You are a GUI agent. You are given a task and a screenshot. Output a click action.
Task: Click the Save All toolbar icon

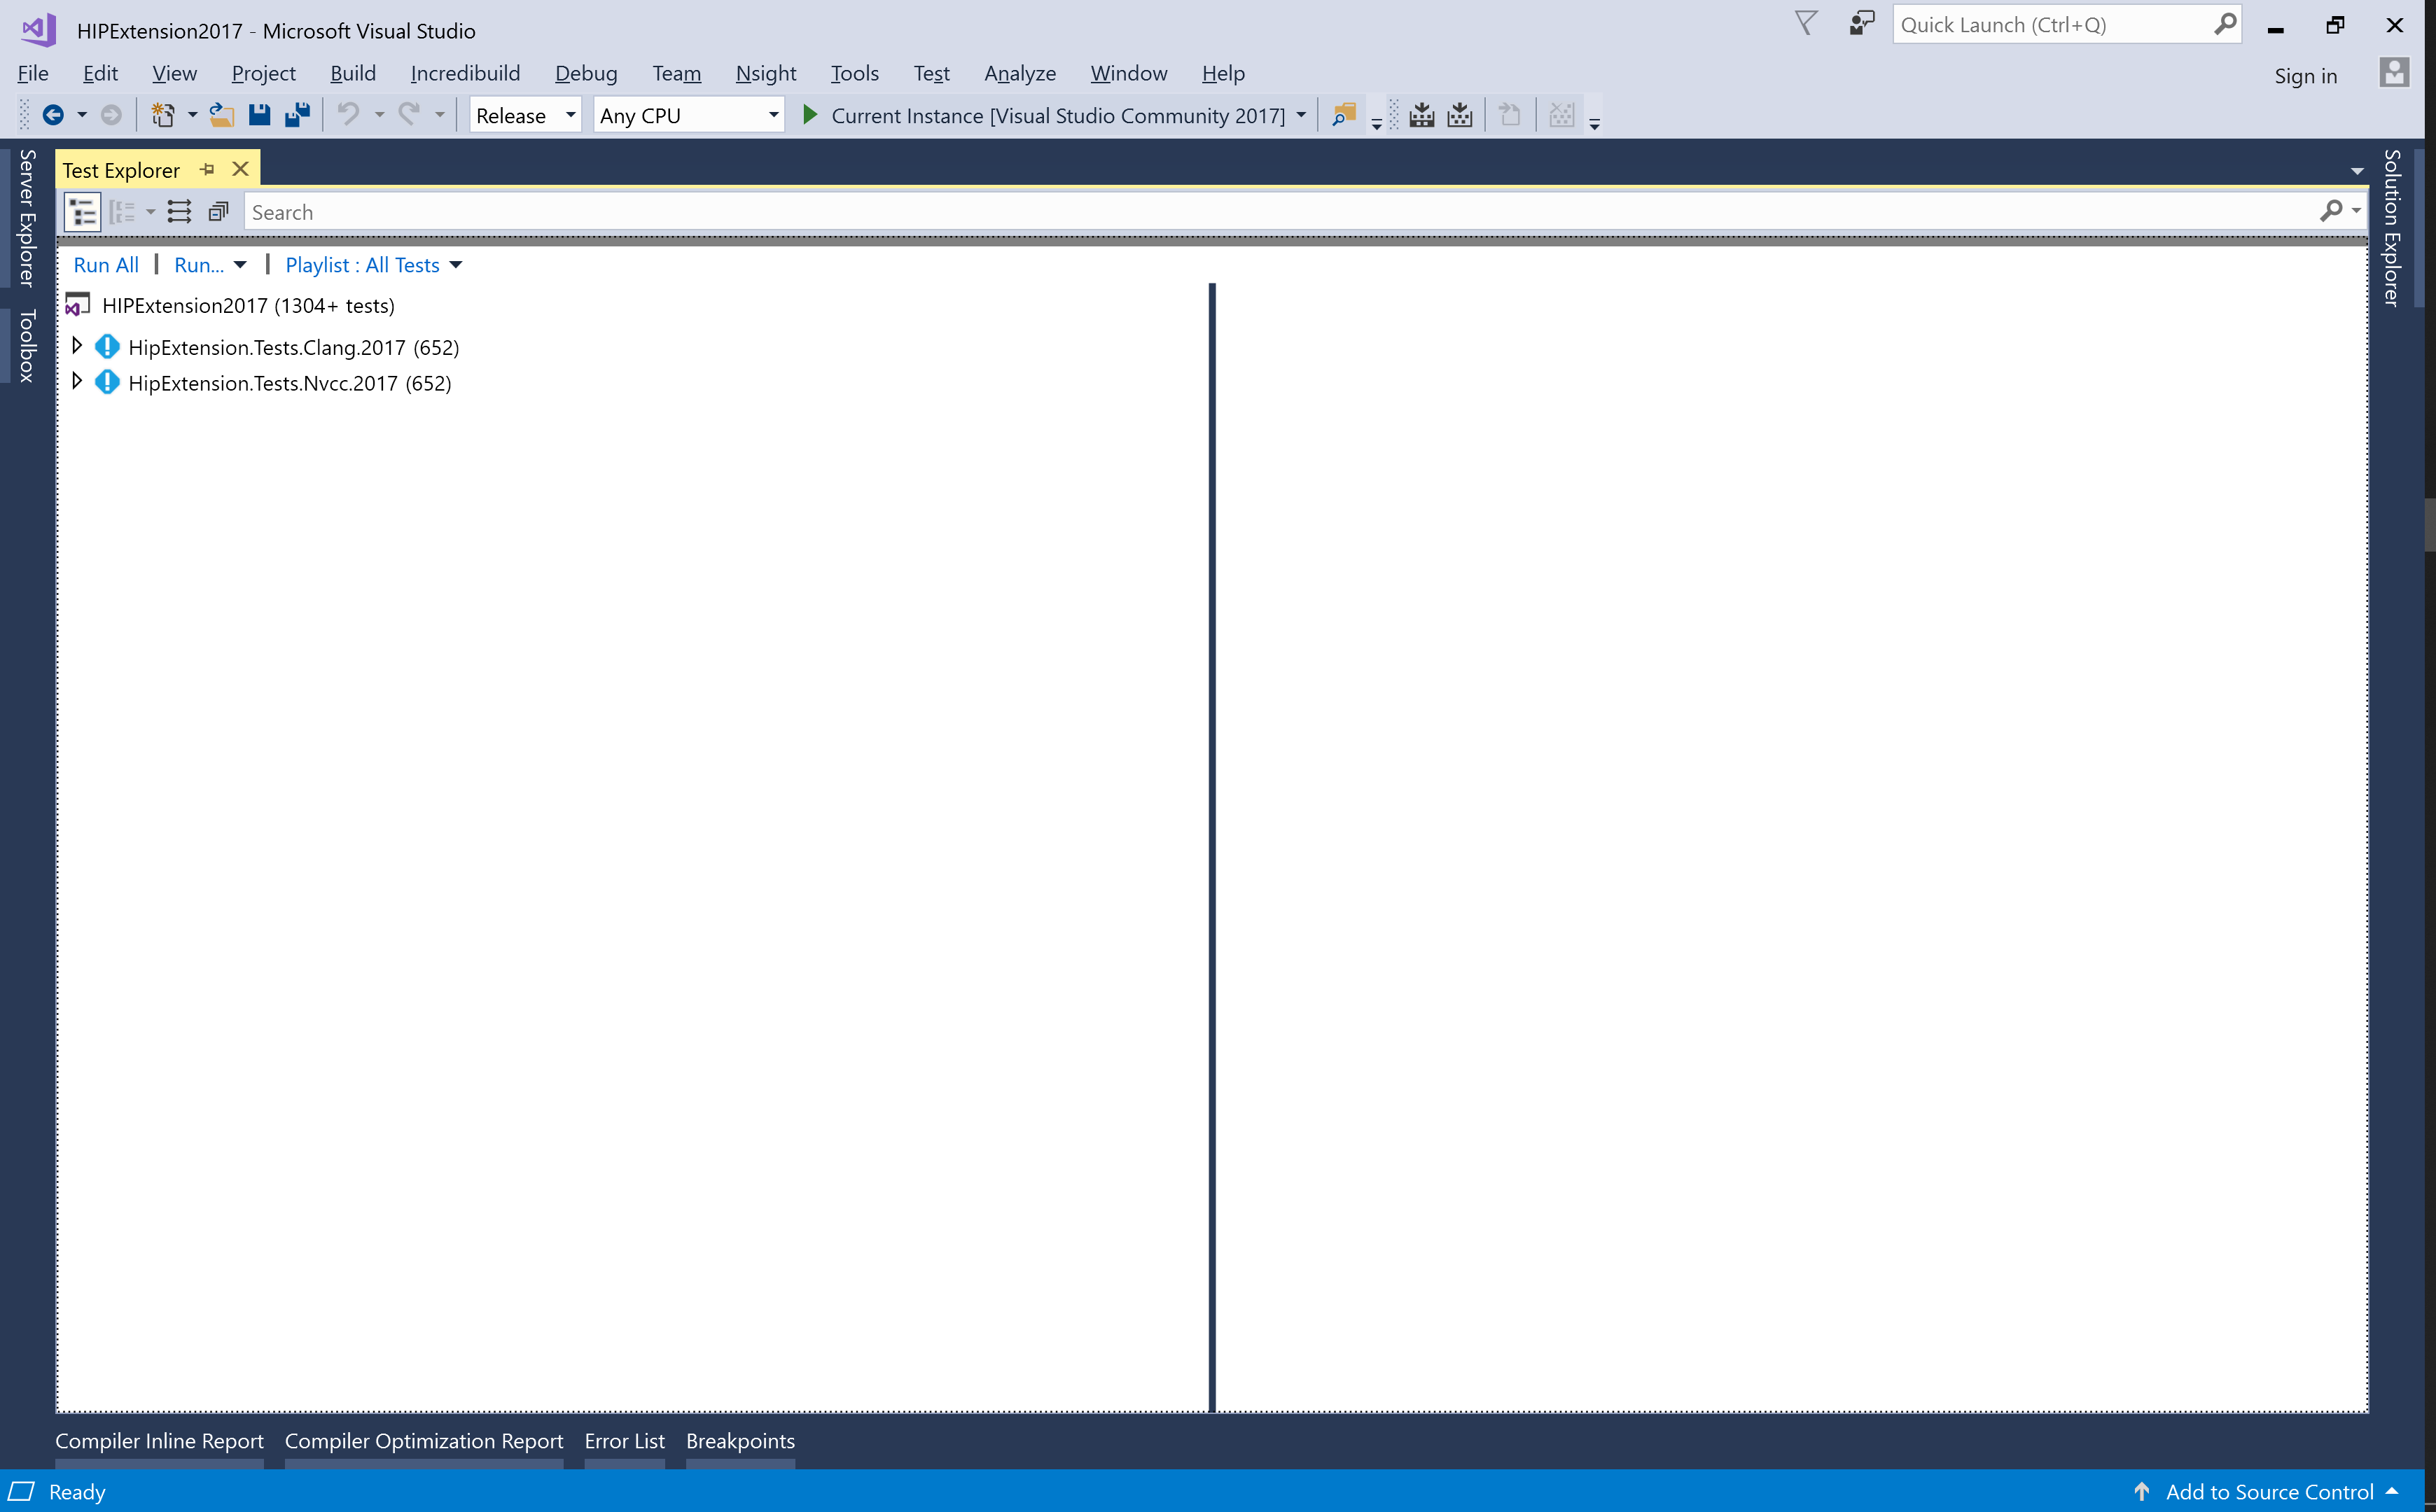pos(297,115)
